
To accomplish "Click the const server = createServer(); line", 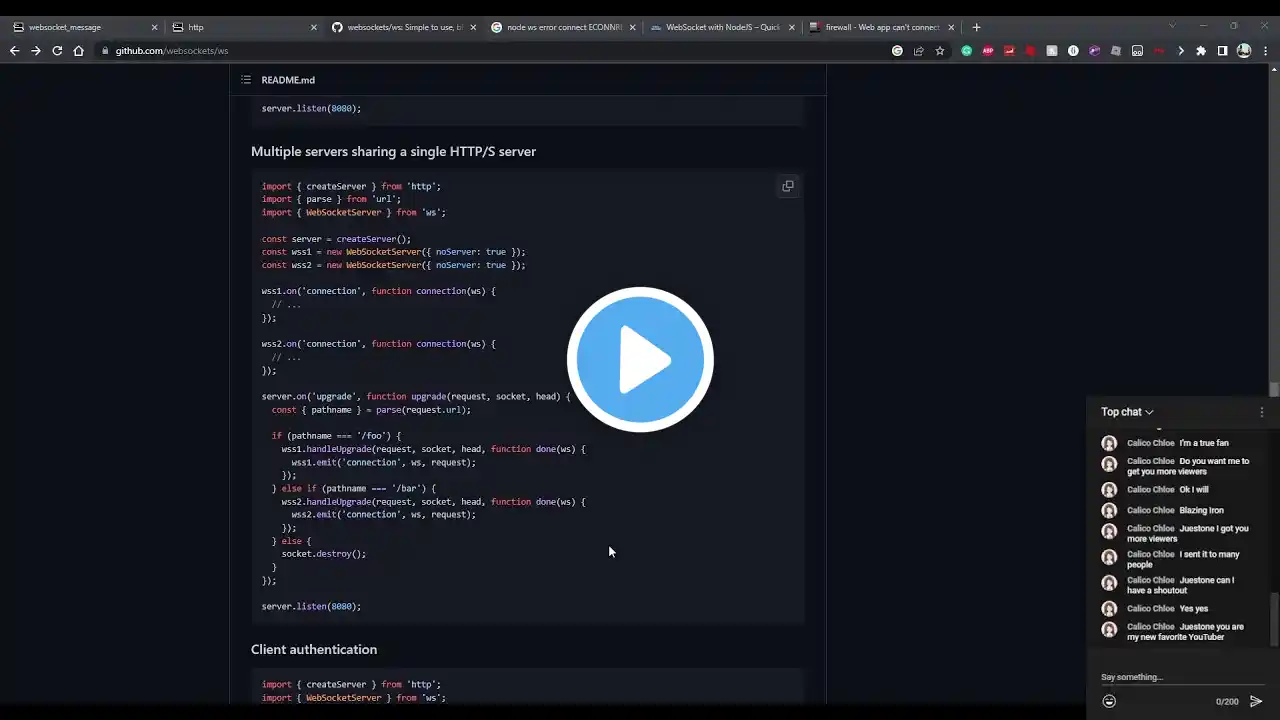I will click(x=336, y=239).
